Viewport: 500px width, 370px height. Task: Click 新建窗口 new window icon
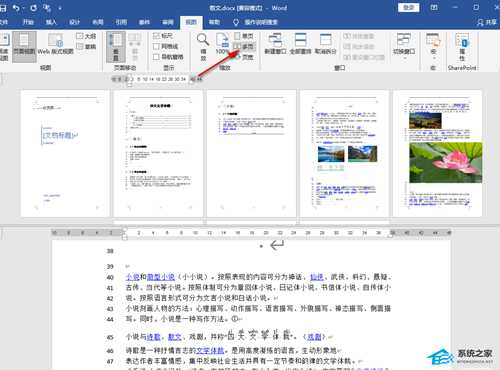[x=275, y=43]
